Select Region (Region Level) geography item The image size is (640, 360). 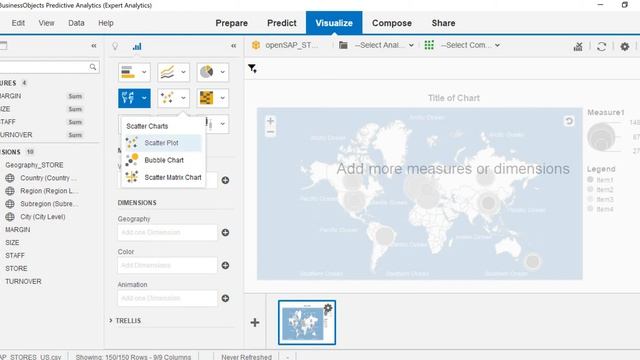click(x=49, y=191)
